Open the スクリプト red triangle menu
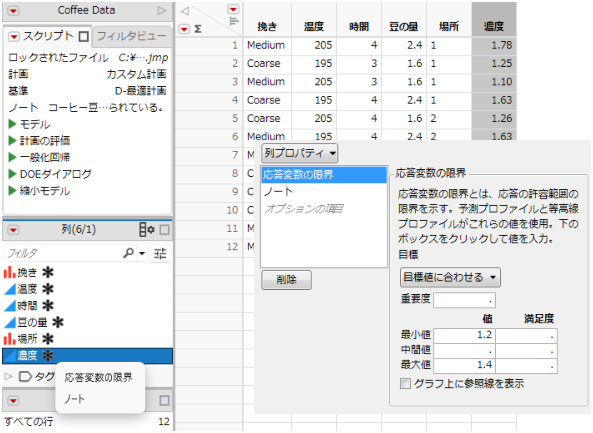The width and height of the screenshot is (593, 433). tap(14, 37)
